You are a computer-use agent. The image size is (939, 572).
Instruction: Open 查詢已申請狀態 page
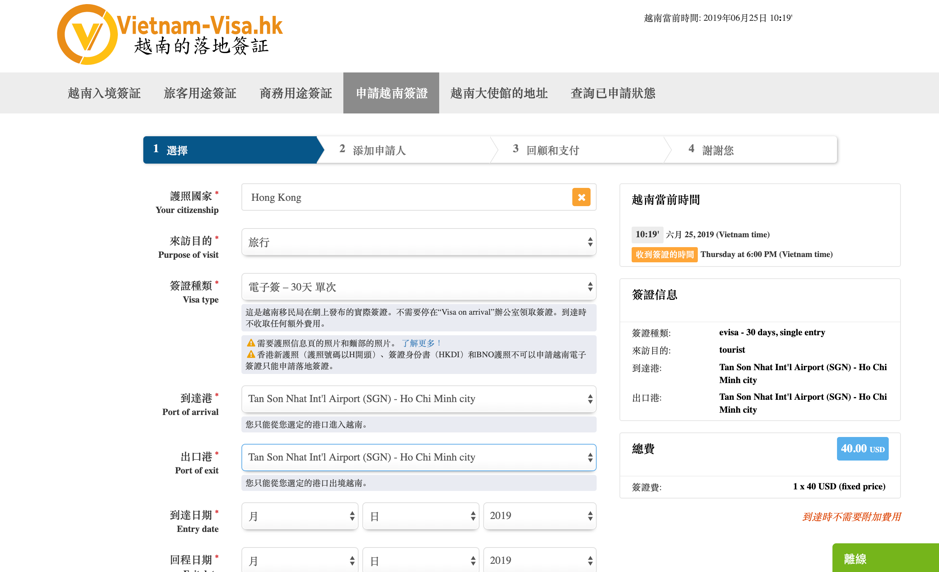click(613, 93)
